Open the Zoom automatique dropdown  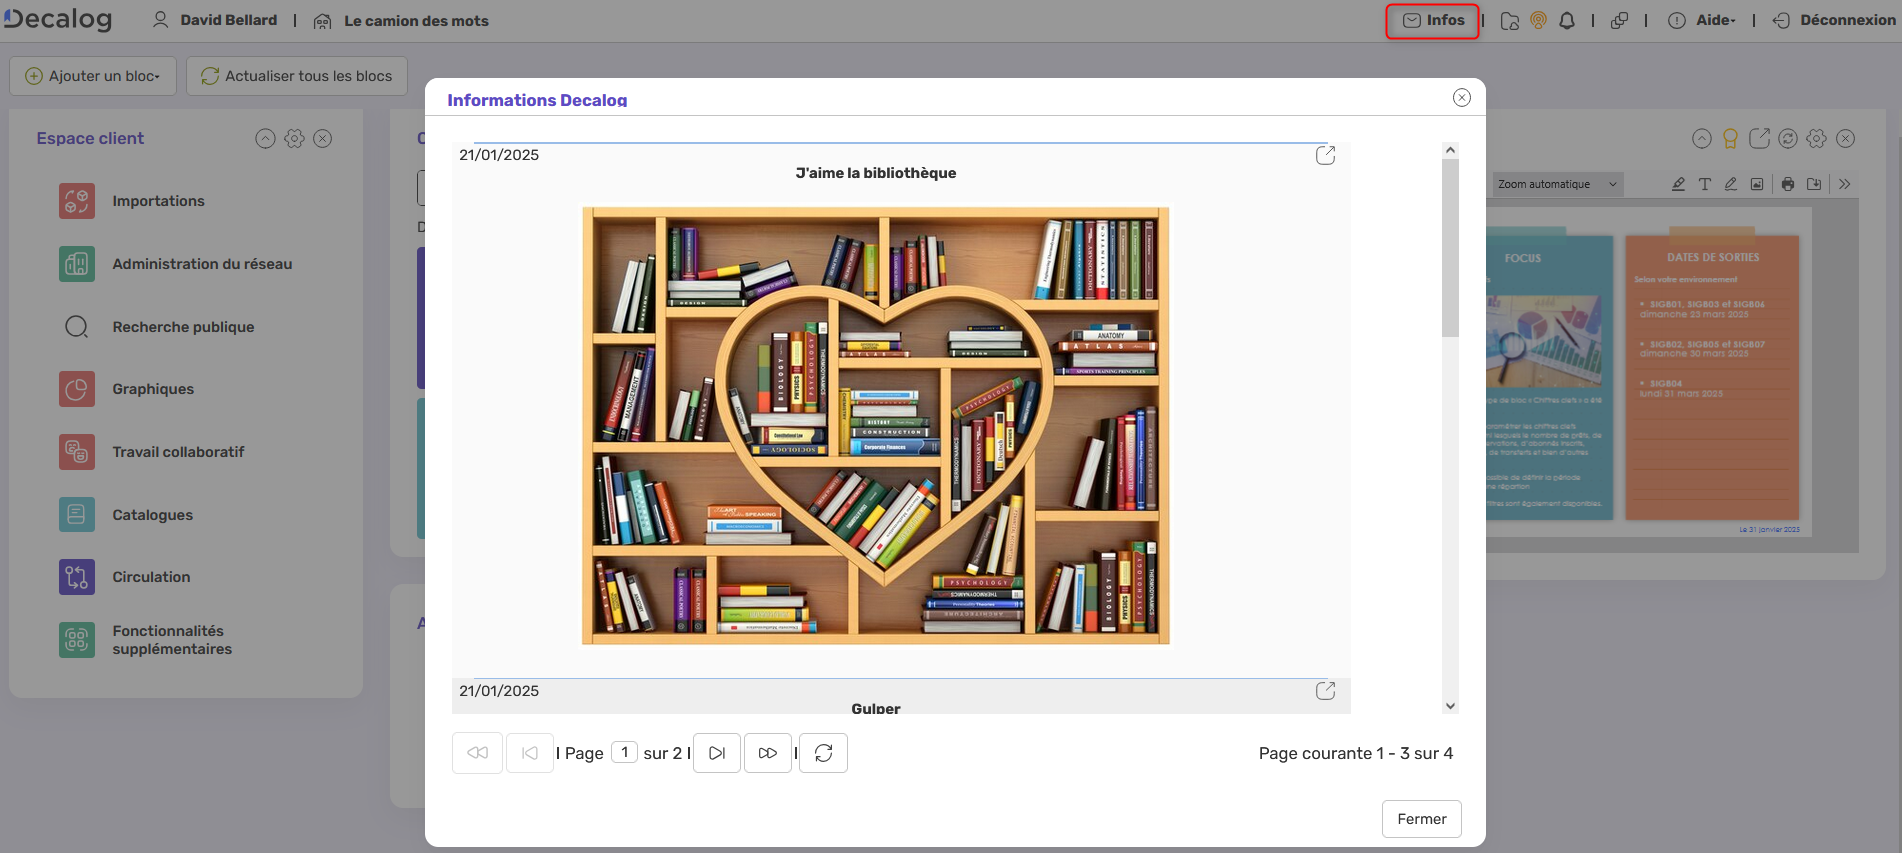[1556, 184]
